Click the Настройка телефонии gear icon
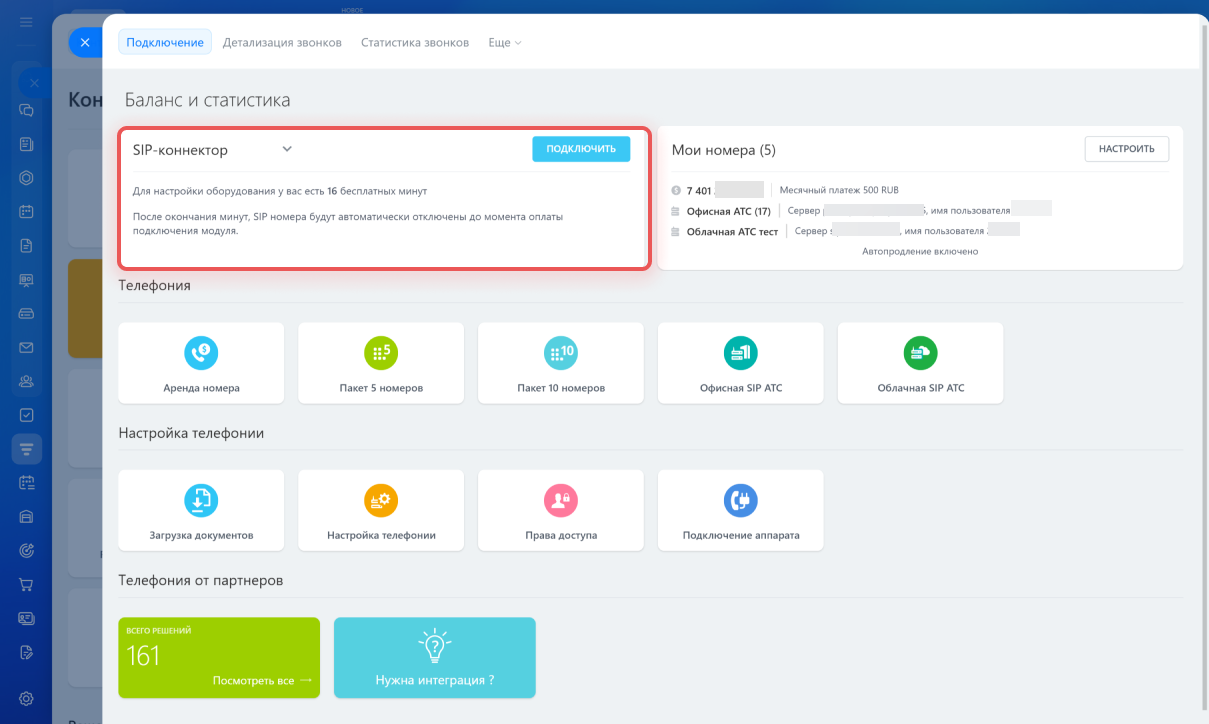Screen dimensions: 1209x724 381,500
